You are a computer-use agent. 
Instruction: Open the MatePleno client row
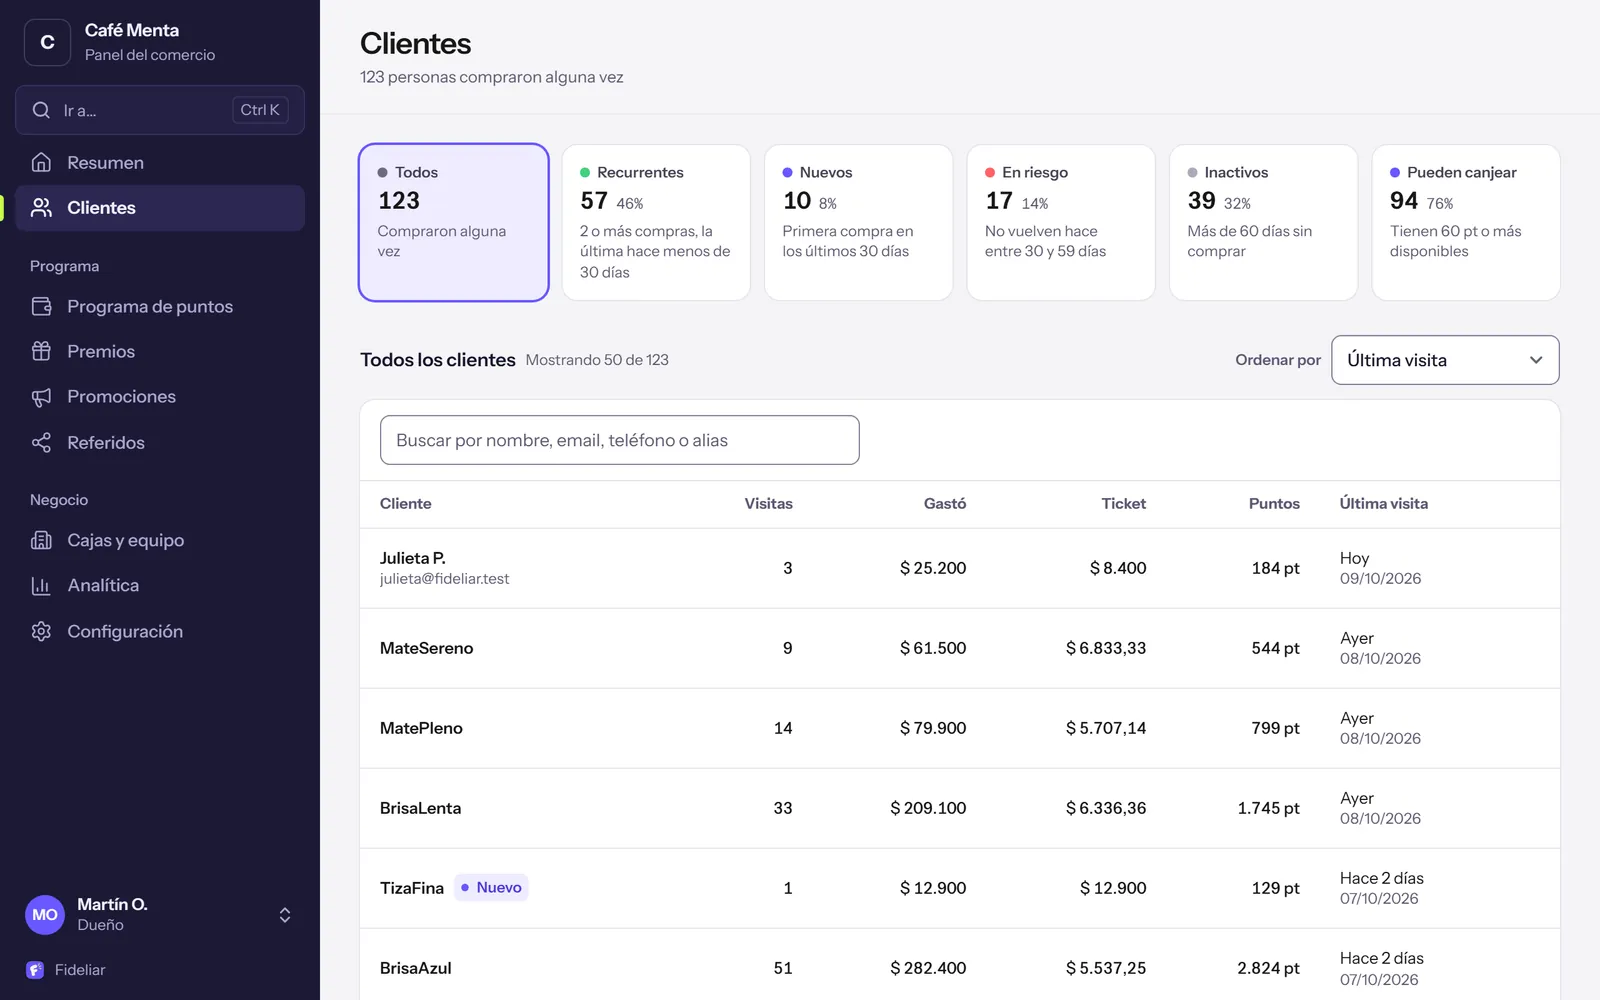(960, 728)
